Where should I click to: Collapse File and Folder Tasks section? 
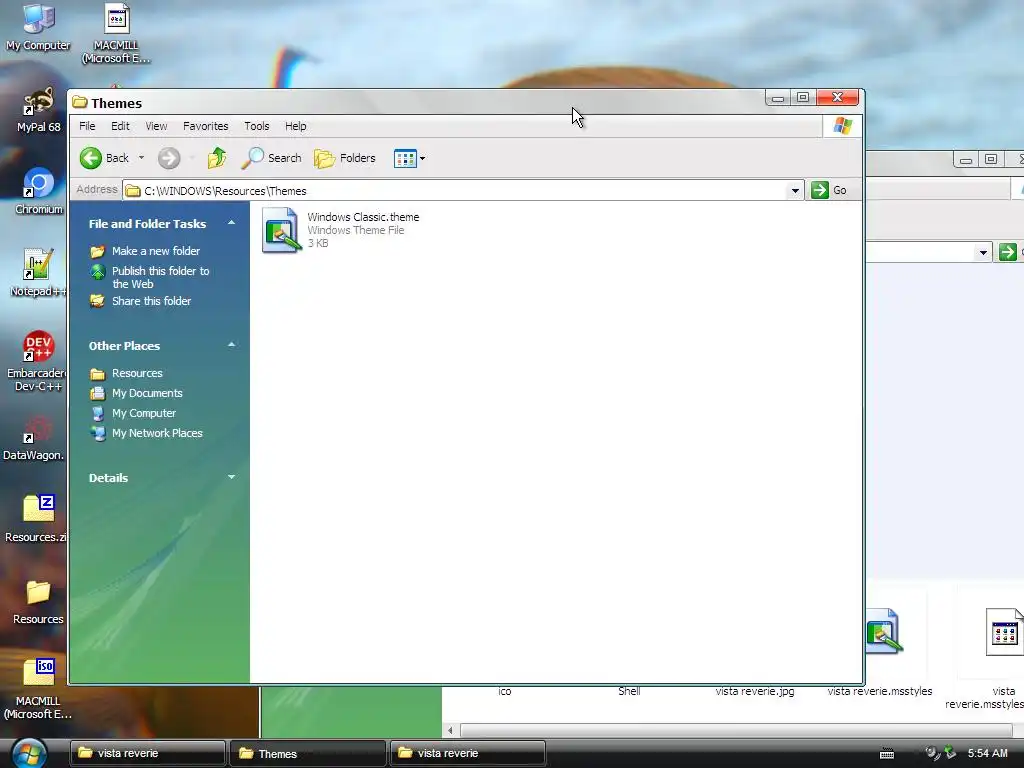(231, 223)
